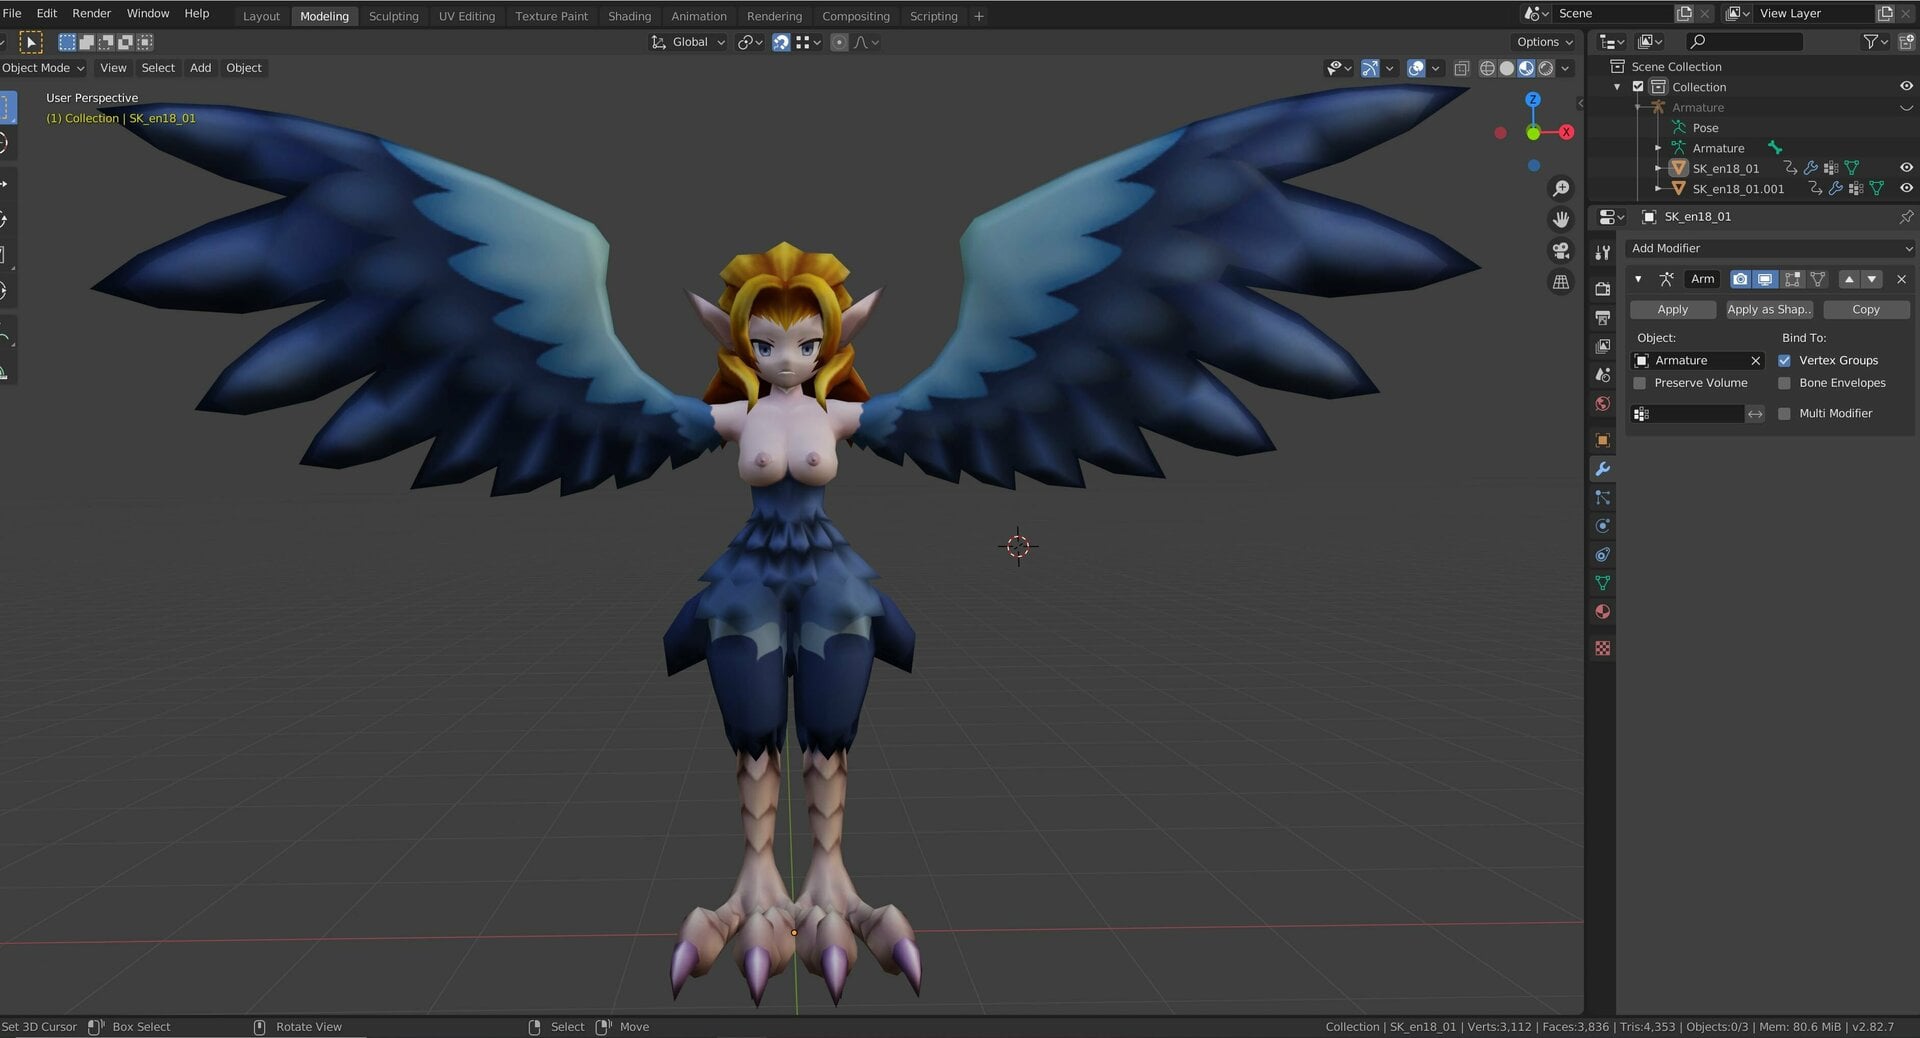Open the Physics properties tab

[1603, 526]
